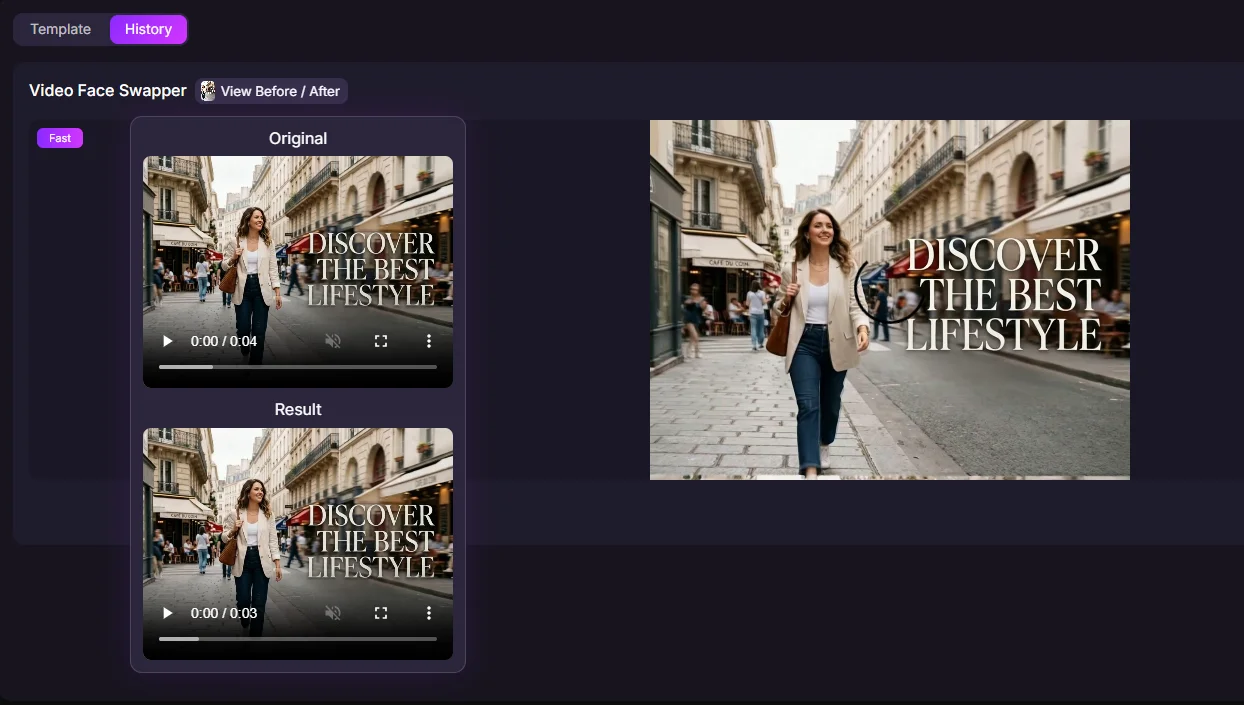
Task: Open fullscreen for the Original video
Action: click(x=381, y=341)
